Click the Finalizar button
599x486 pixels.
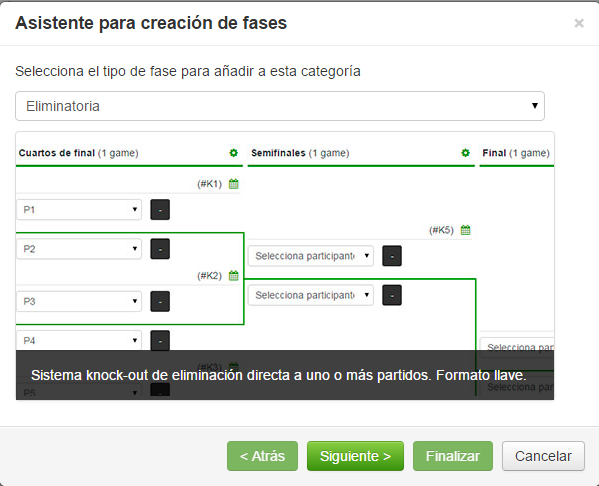453,456
